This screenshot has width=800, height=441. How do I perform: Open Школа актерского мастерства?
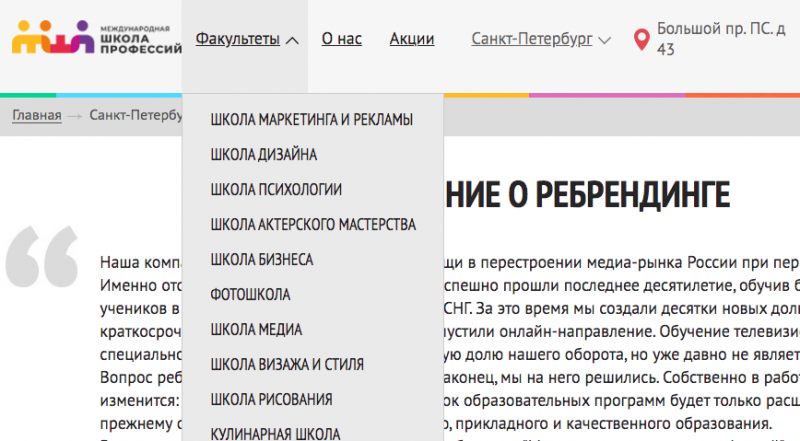coord(313,224)
